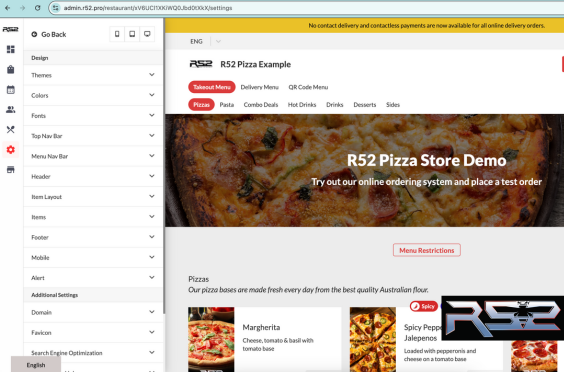Expand the Colors settings section

[x=93, y=95]
